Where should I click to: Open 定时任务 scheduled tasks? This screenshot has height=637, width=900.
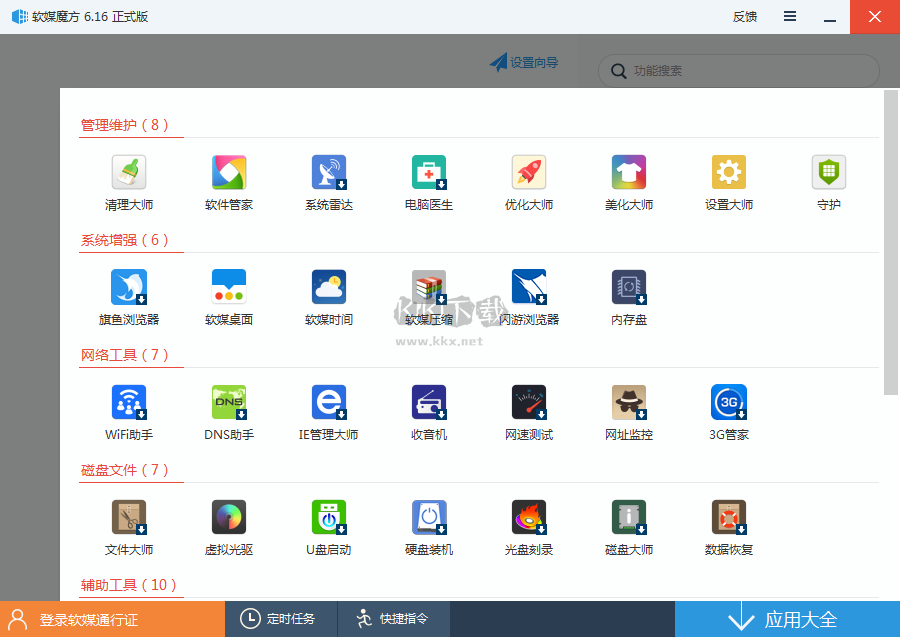(x=281, y=619)
